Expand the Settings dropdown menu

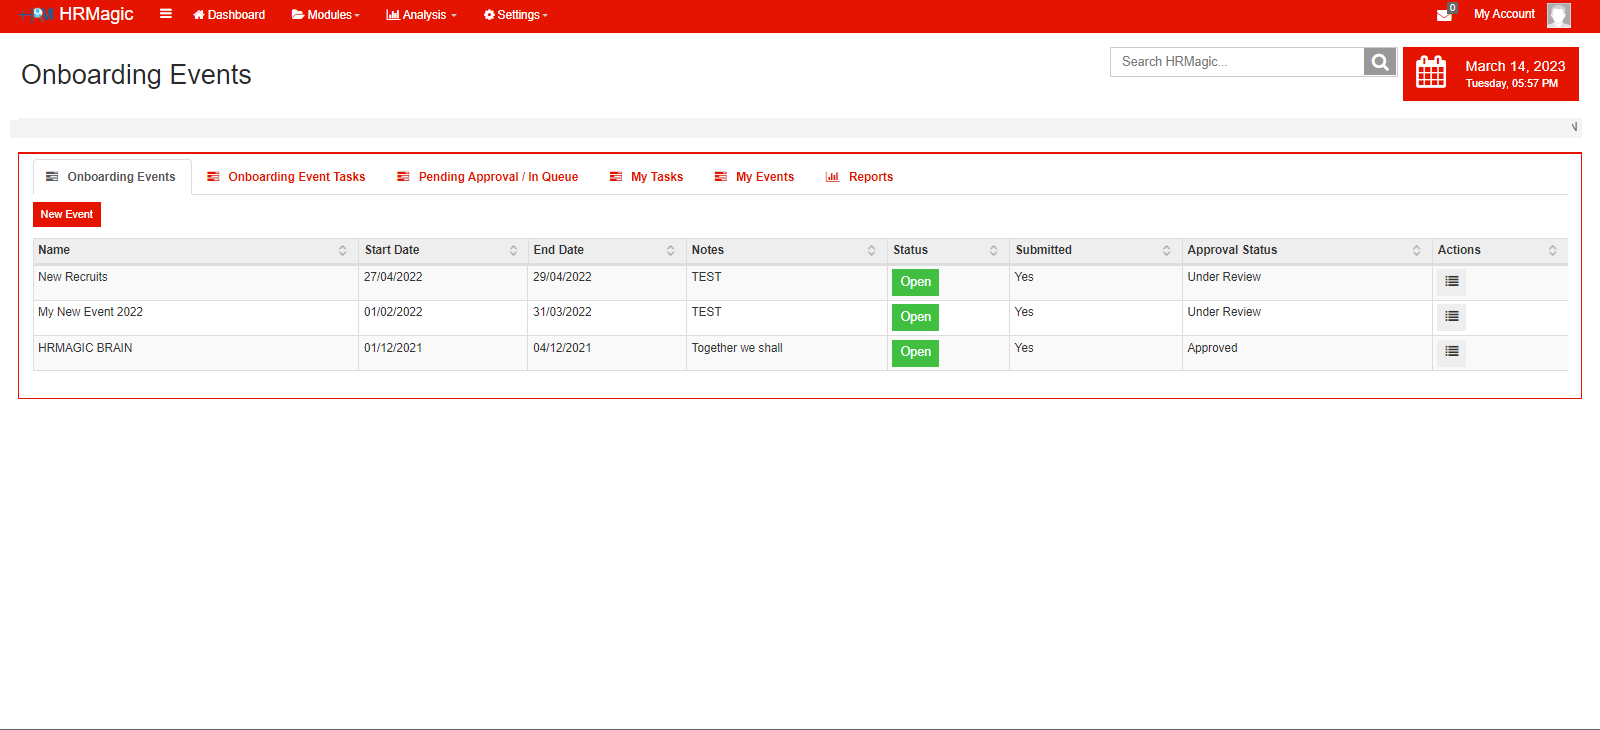click(x=516, y=15)
